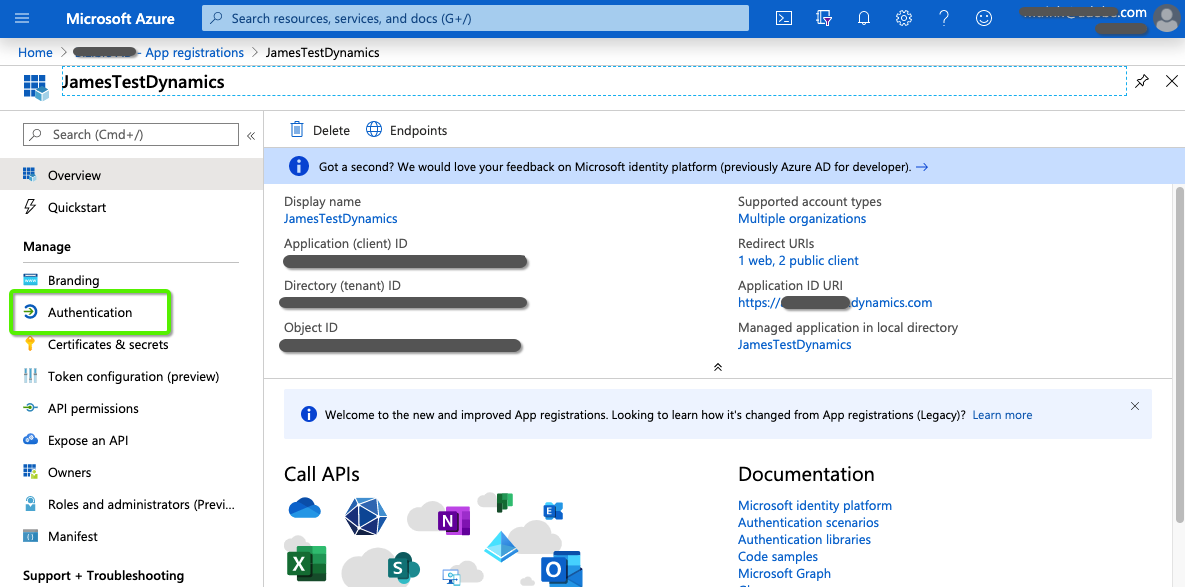Click the 'Support + Troubleshooting' heading
The image size is (1185, 587).
click(x=104, y=576)
